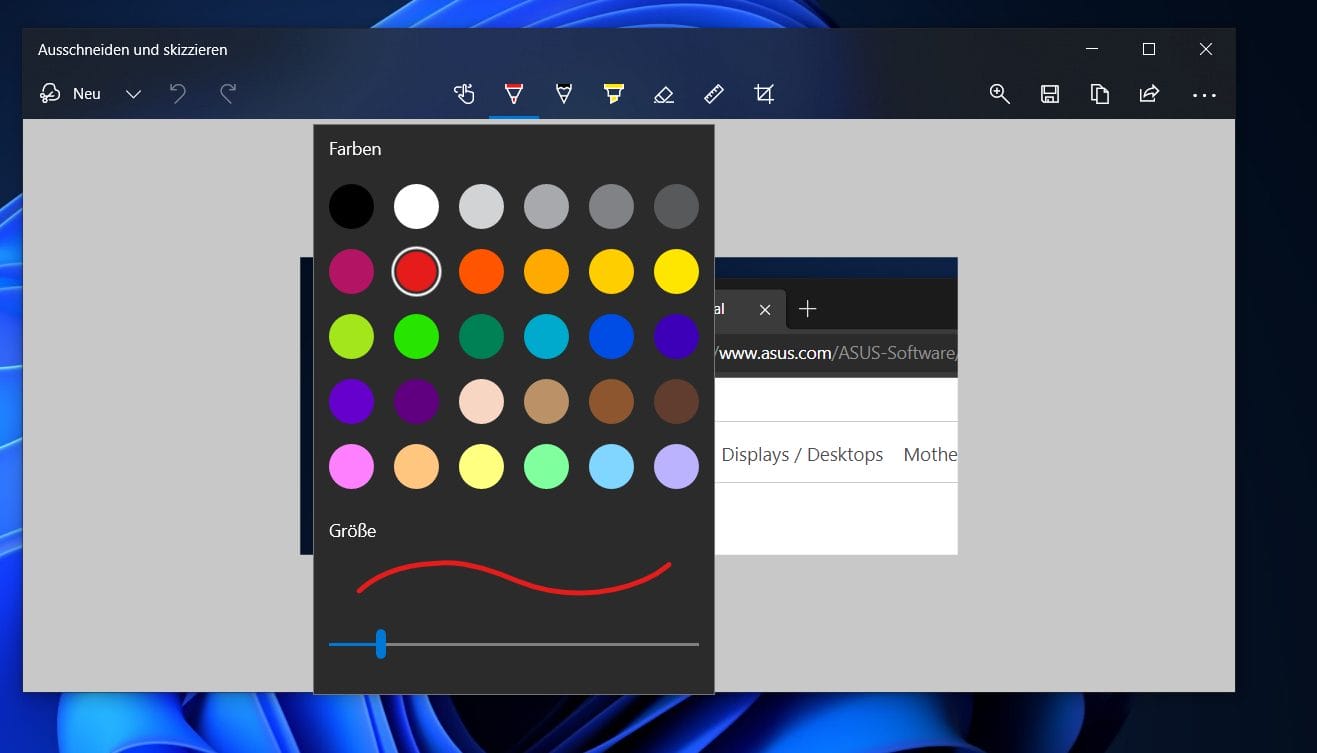Screen dimensions: 1317x753
Task: Pick the pink color swatch
Action: [x=351, y=466]
